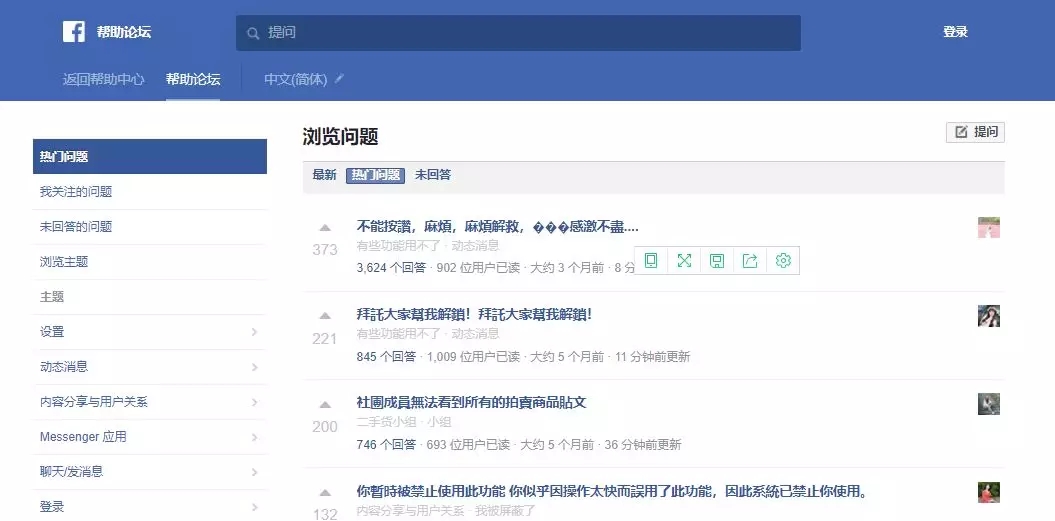Click the text 11 分钟前更新
Screen dimensions: 1055x521
[x=653, y=357]
